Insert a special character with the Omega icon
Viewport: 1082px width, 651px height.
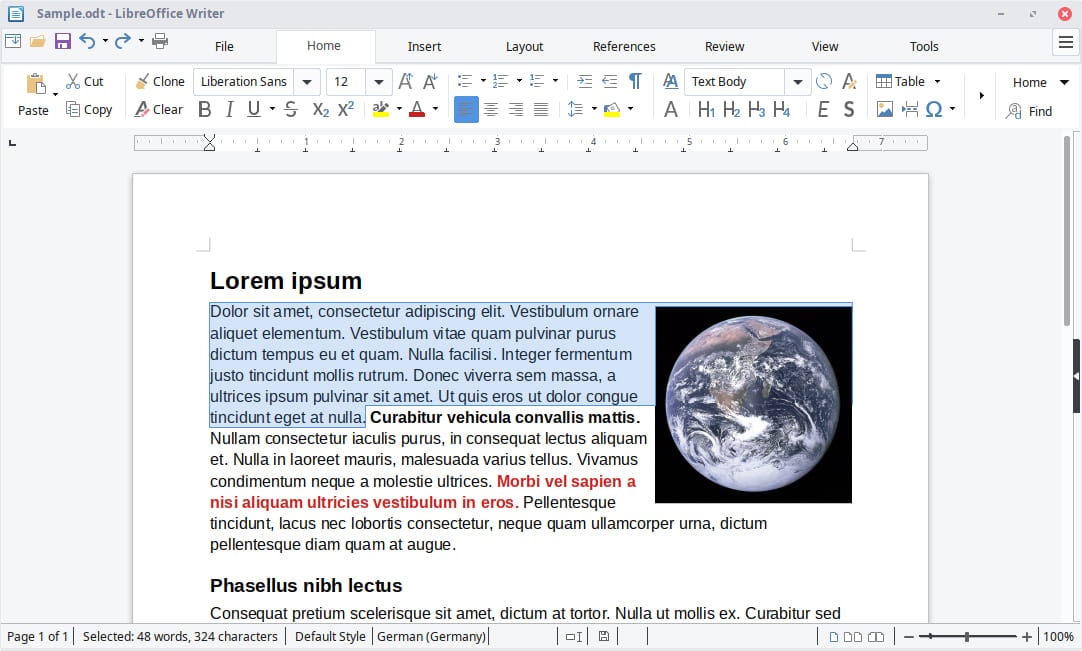[934, 109]
